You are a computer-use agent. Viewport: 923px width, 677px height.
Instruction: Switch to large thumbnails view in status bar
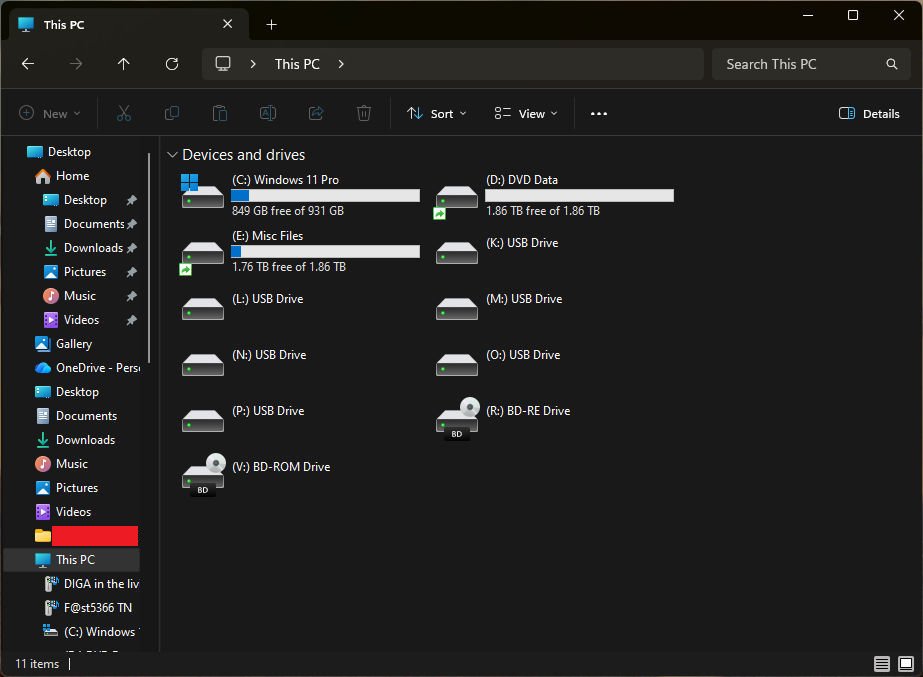(x=906, y=664)
